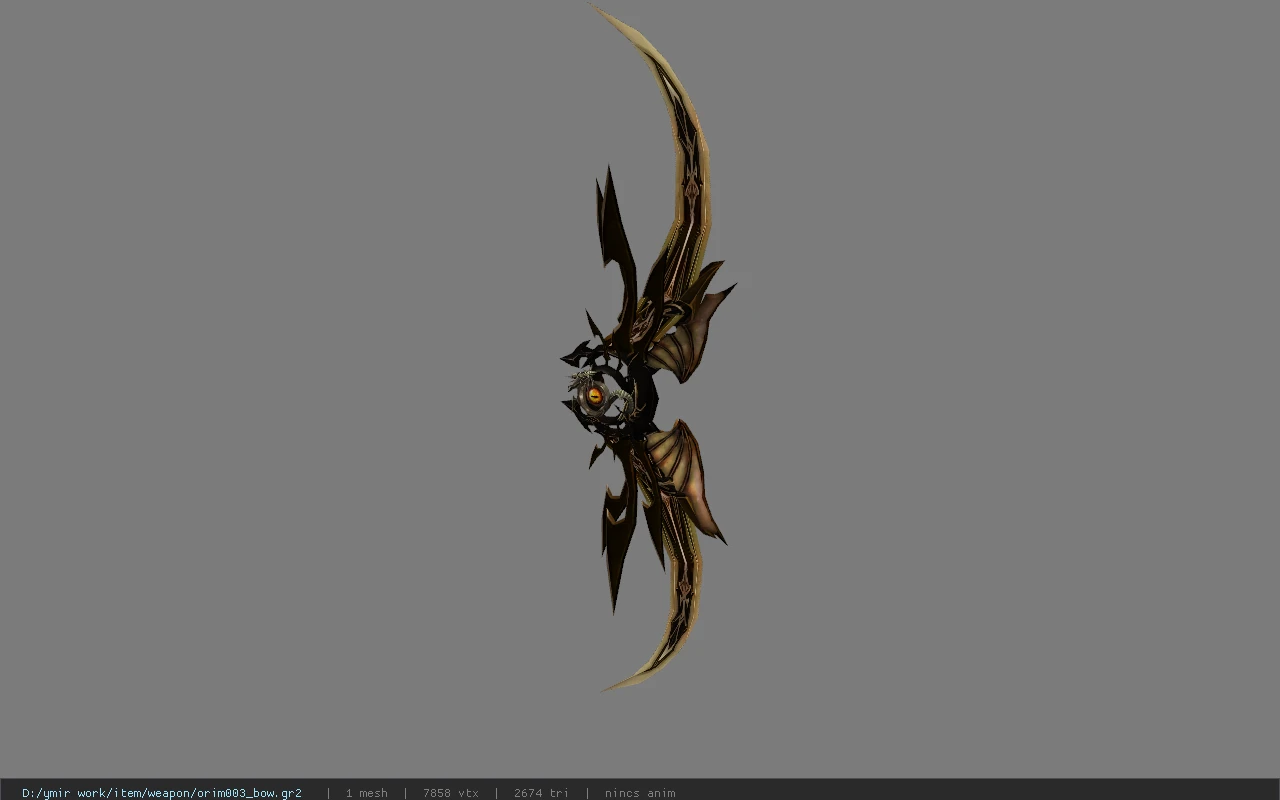Click the bow 3D model in viewport
This screenshot has height=800, width=1280.
[x=648, y=348]
